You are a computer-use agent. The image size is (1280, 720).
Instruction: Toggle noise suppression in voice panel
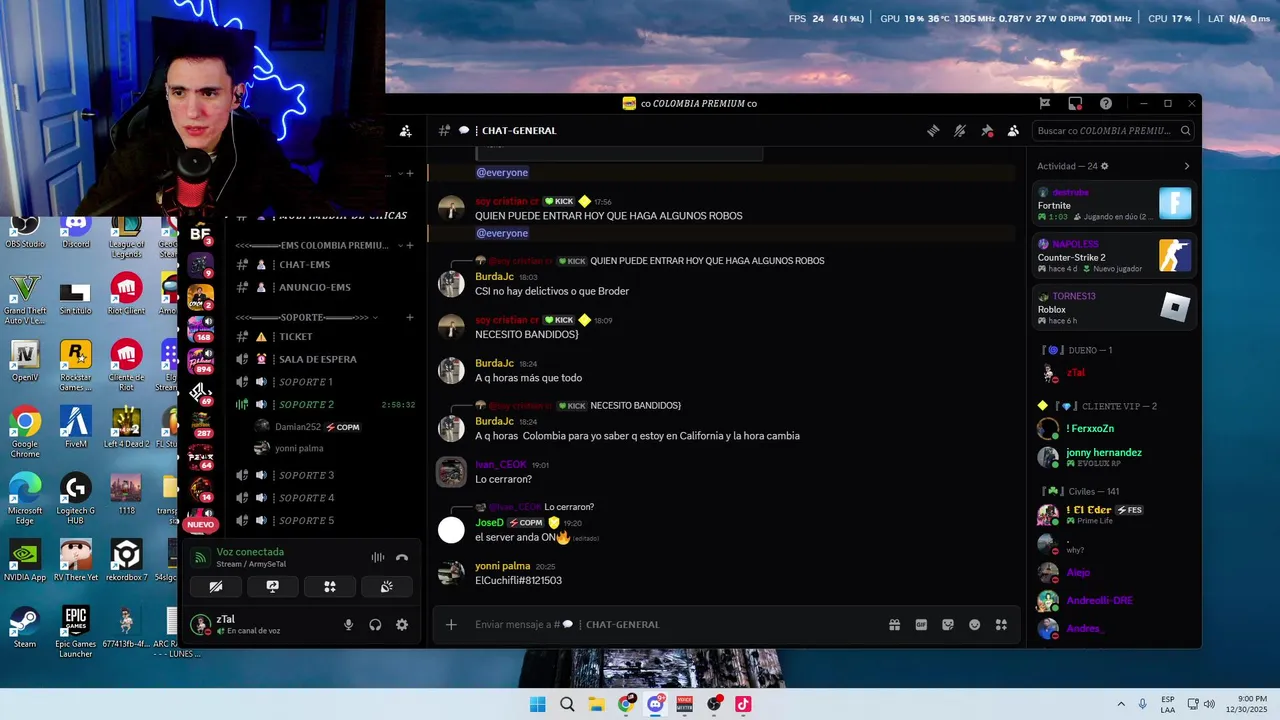(378, 558)
